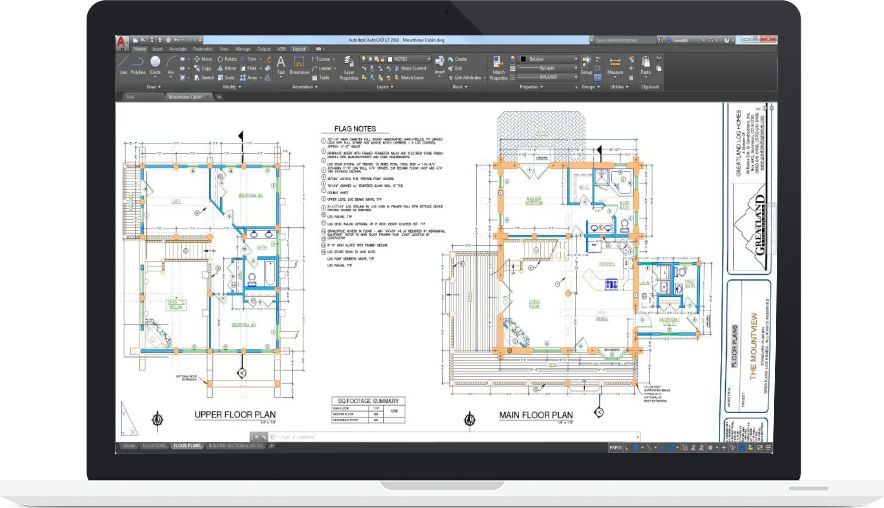
Task: Click the Stretch tool
Action: coord(204,78)
